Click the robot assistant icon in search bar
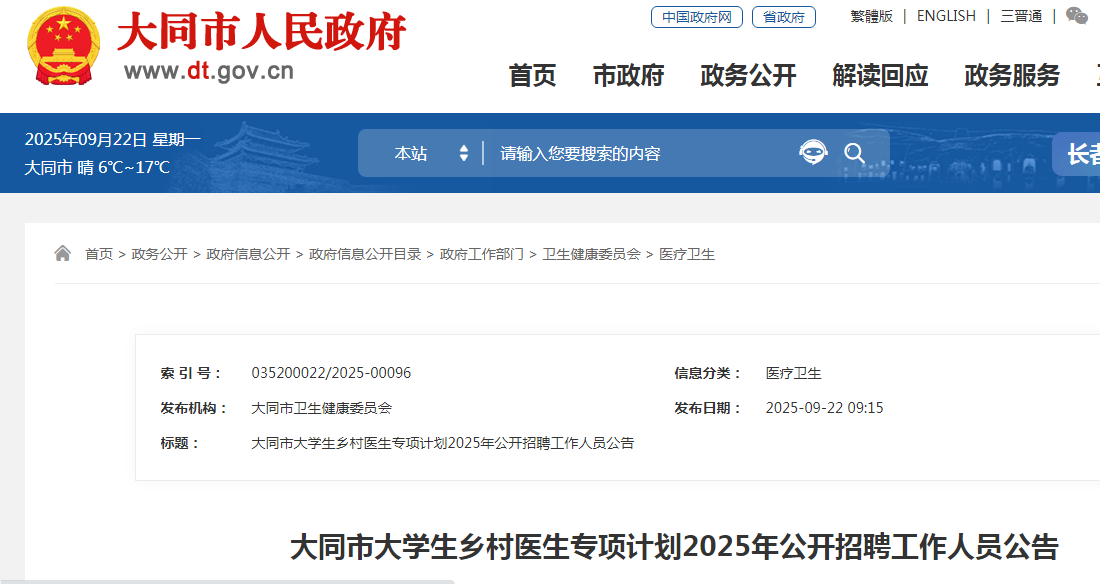Viewport: 1100px width, 584px height. [x=813, y=153]
